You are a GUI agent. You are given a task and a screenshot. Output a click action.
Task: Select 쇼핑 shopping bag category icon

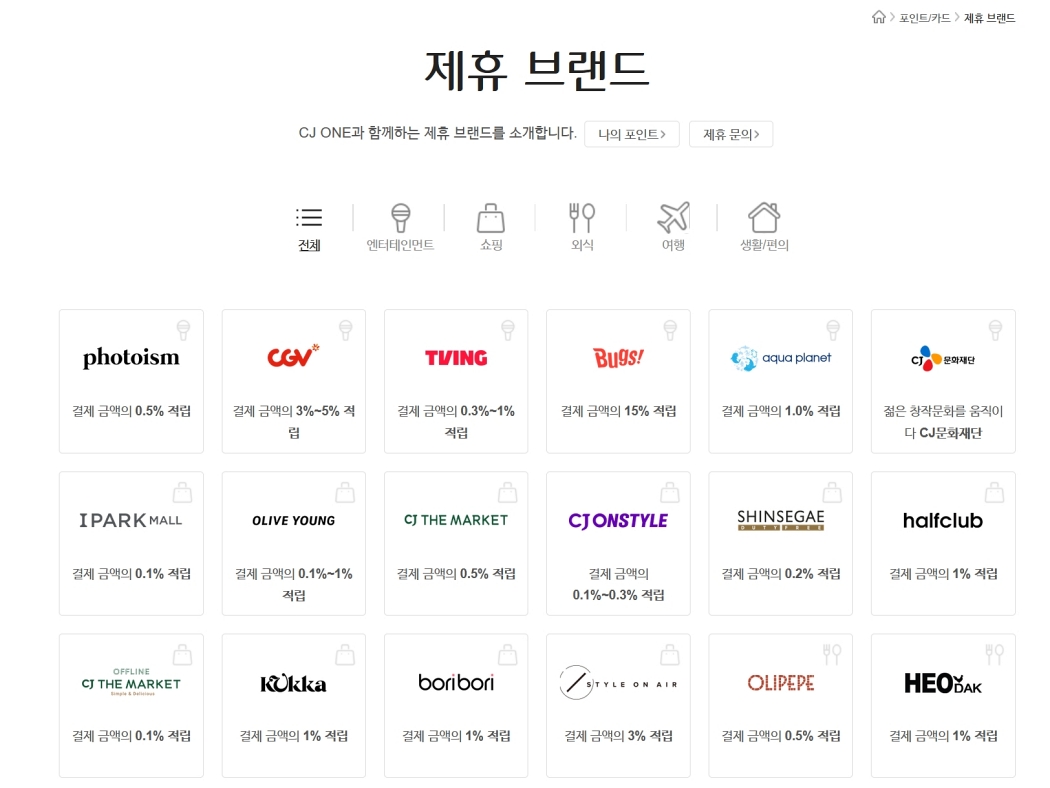(x=491, y=218)
